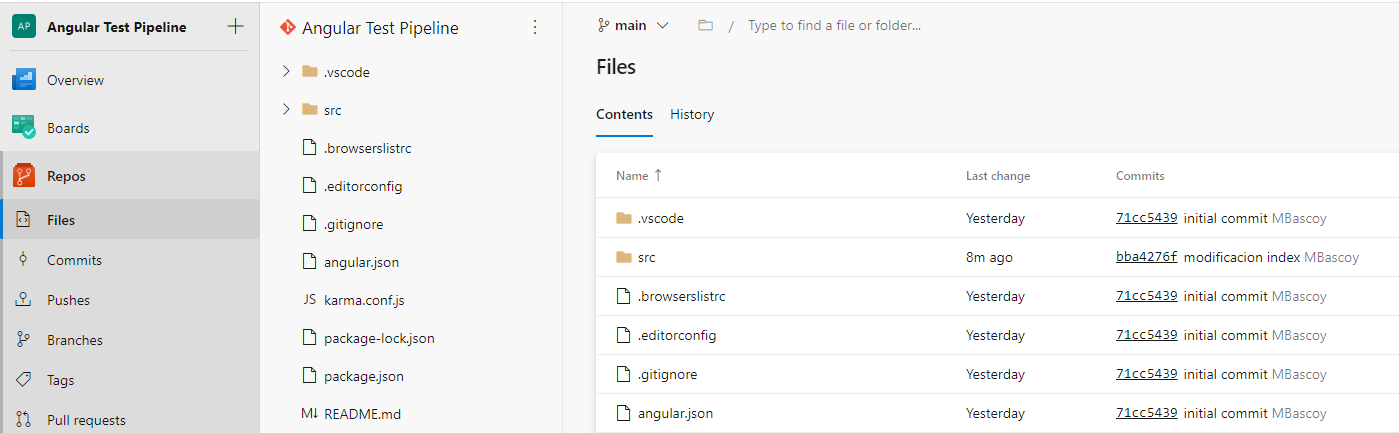This screenshot has width=1399, height=433.
Task: Expand the src folder in tree
Action: (x=286, y=110)
